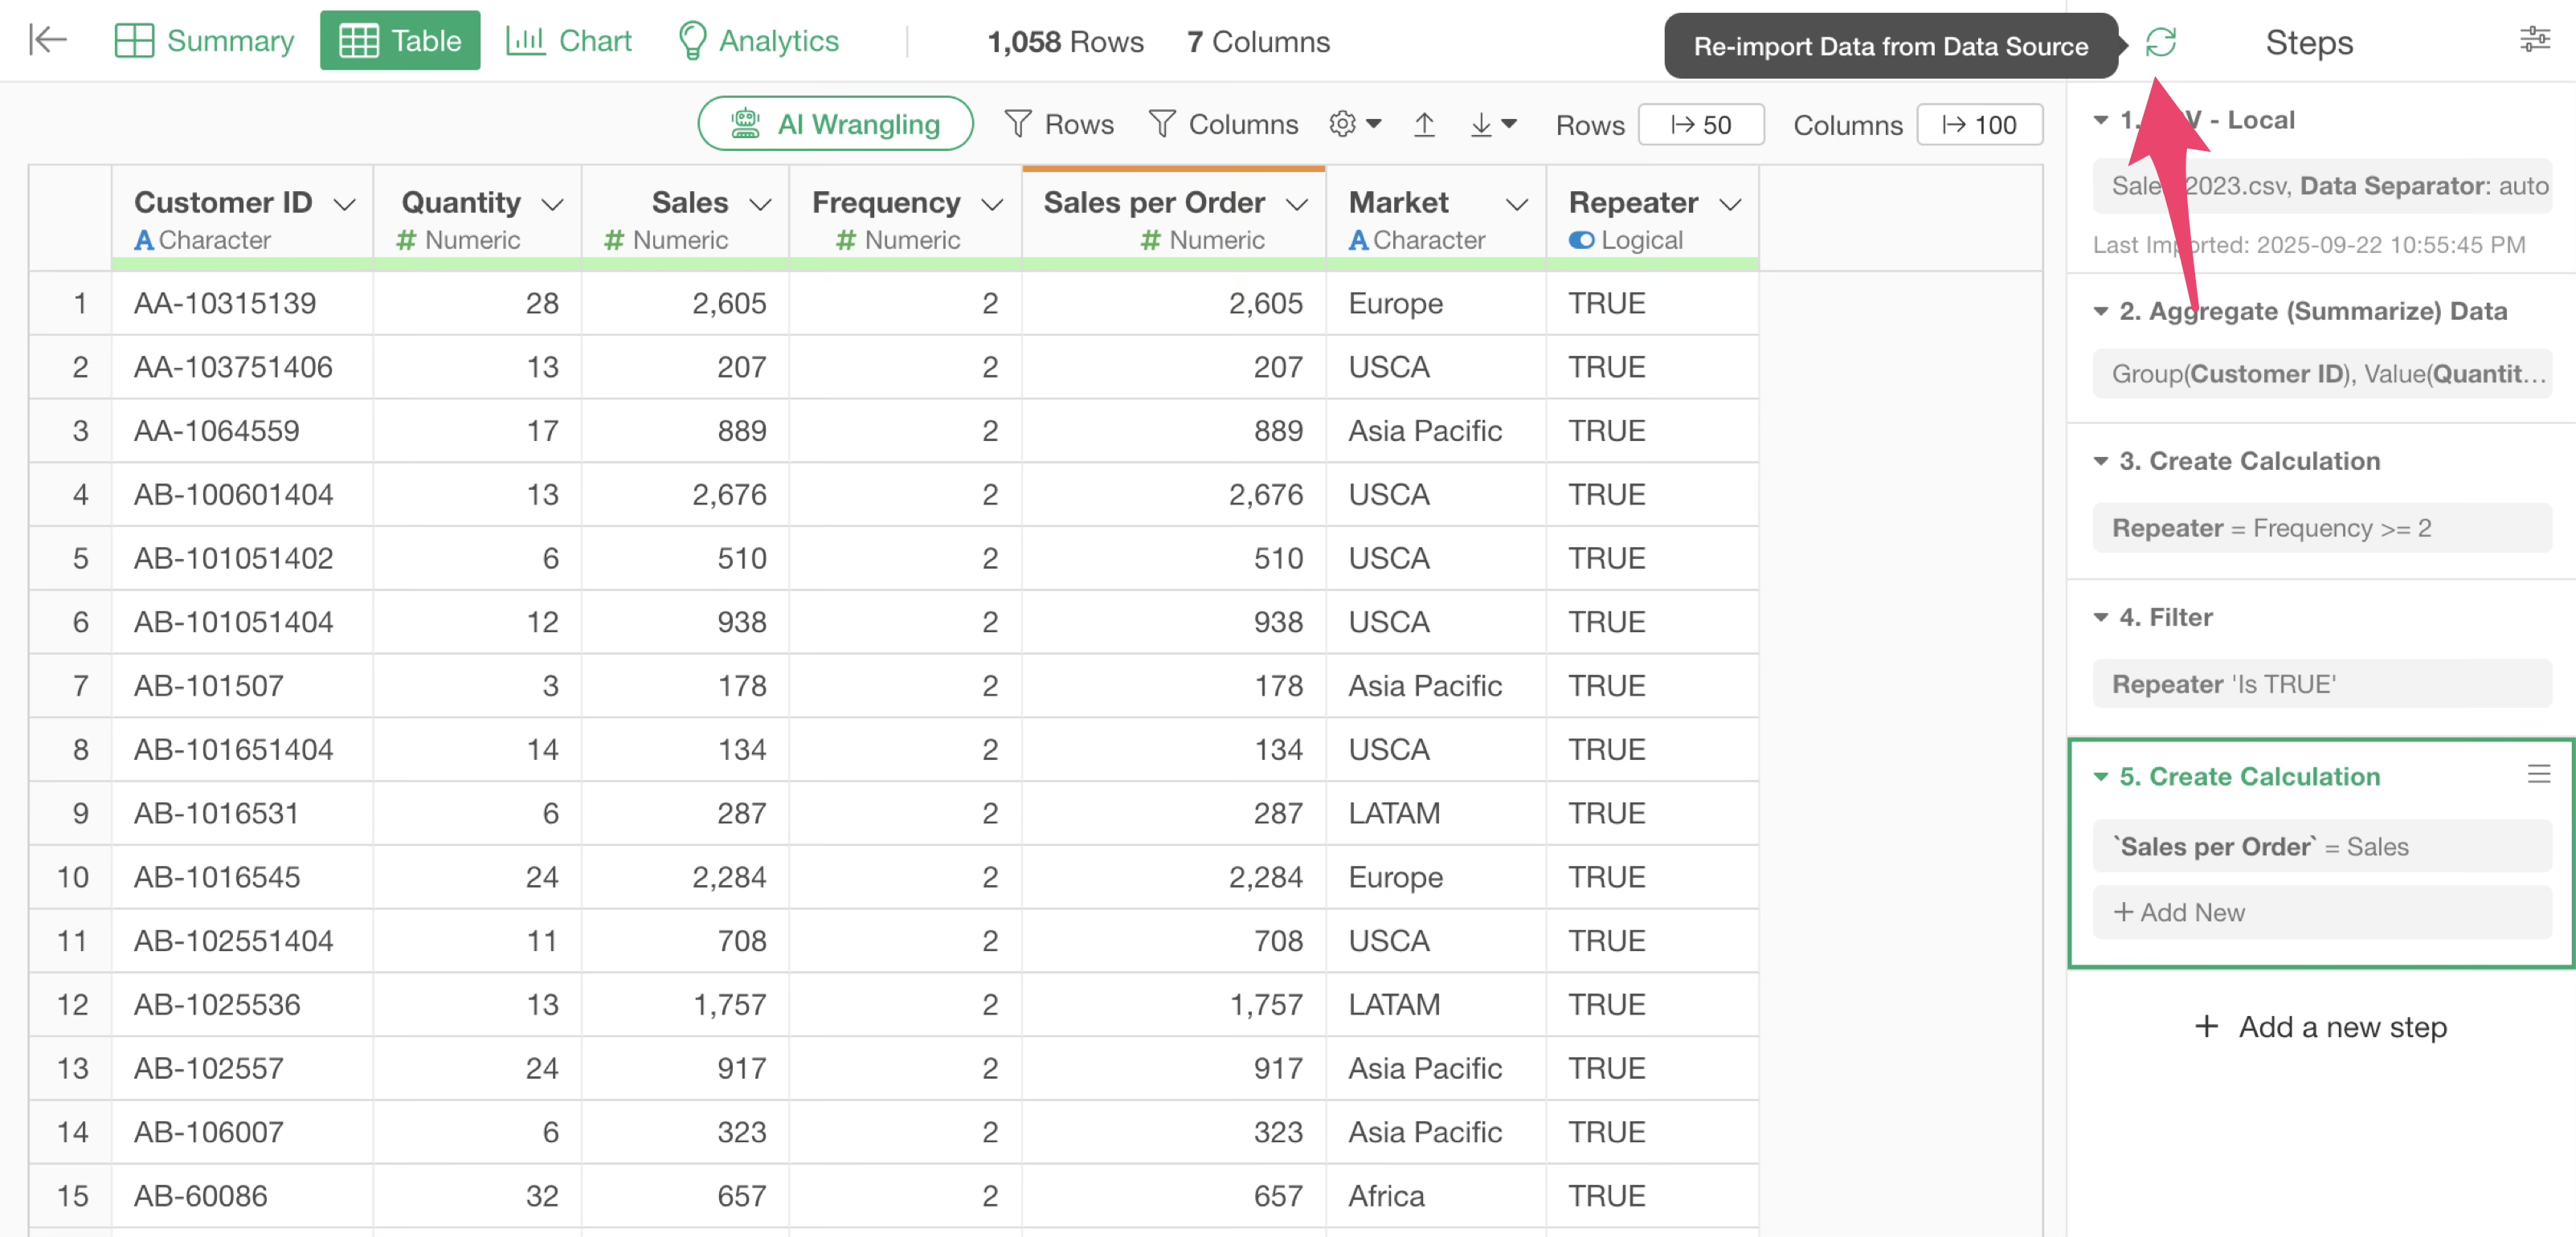This screenshot has height=1237, width=2576.
Task: Click Add a new step
Action: 2320,1027
